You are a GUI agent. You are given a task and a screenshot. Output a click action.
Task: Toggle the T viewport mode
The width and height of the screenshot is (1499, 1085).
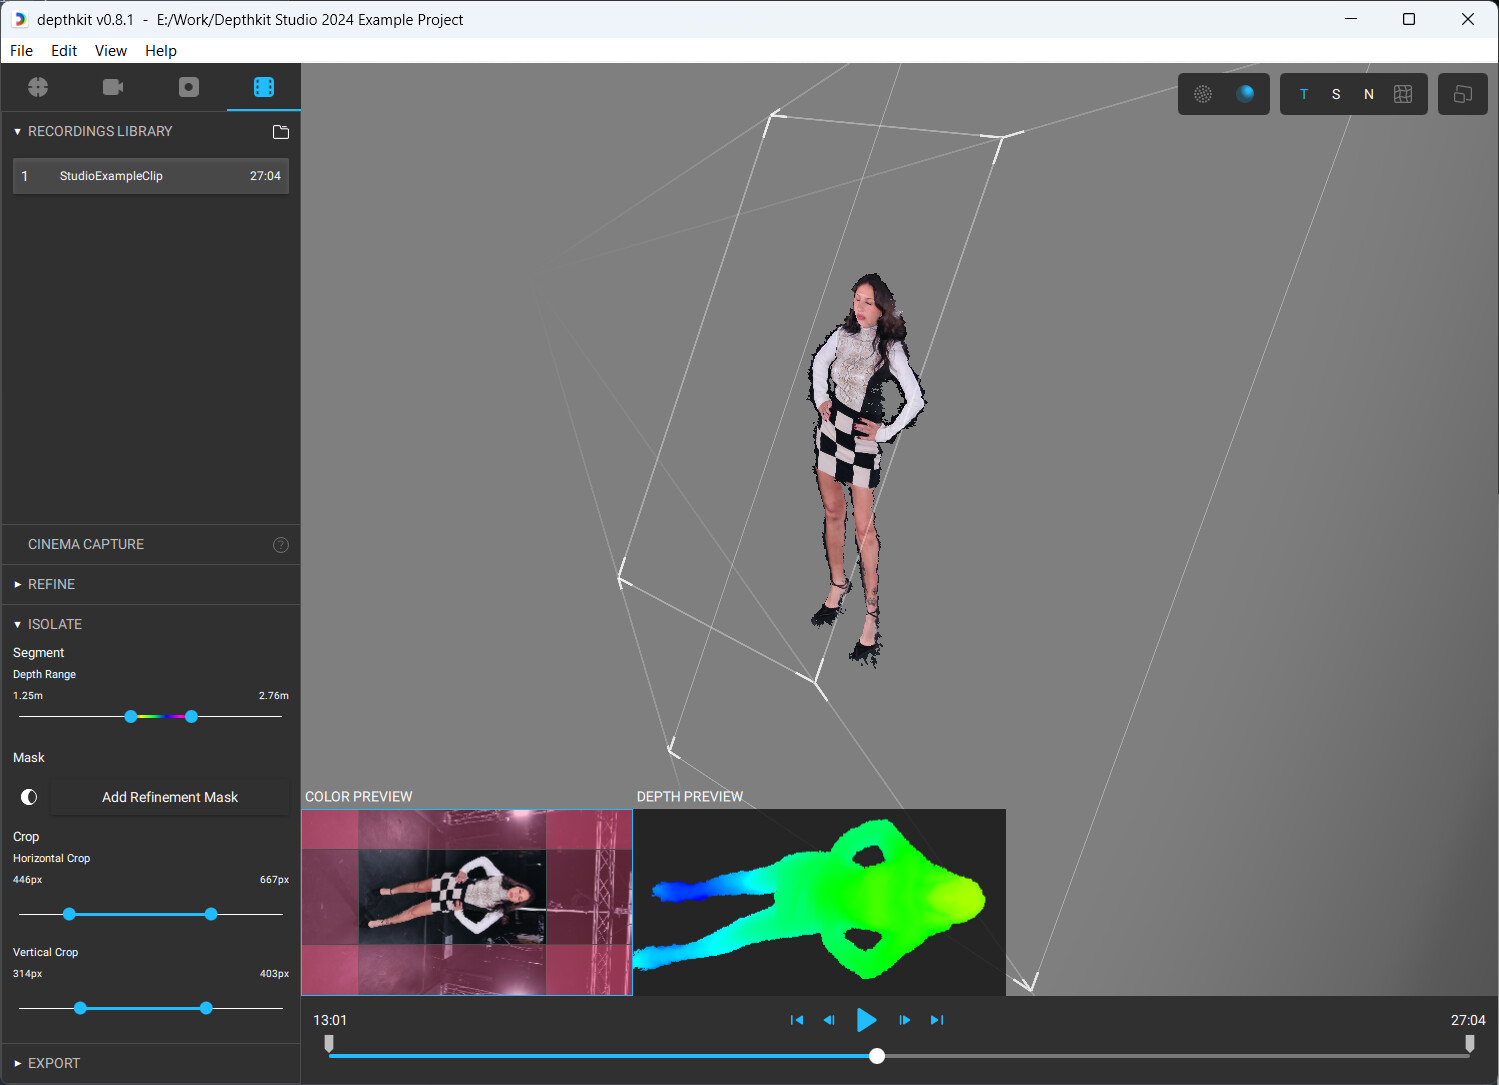pos(1304,94)
